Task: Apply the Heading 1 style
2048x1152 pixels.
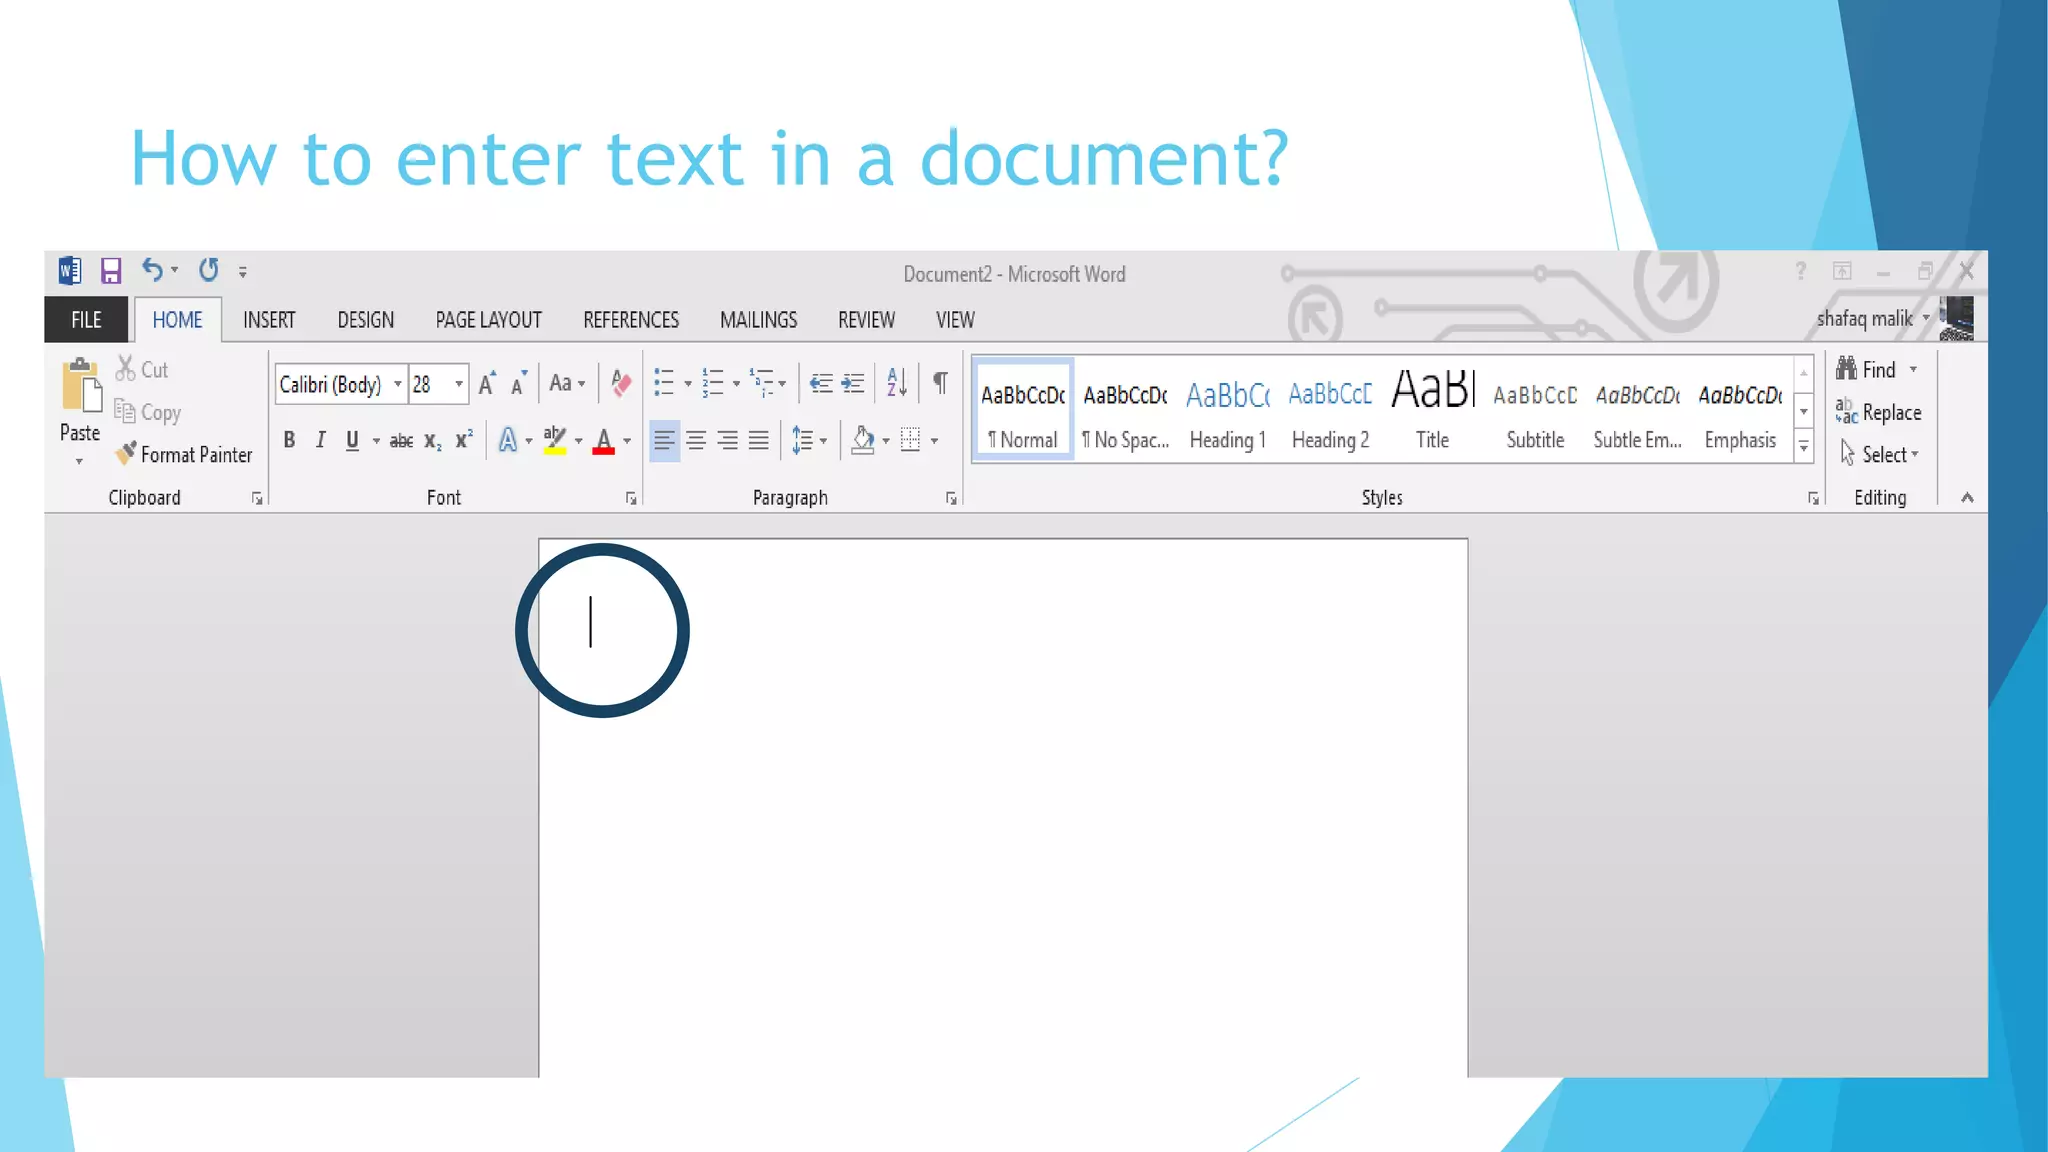Action: point(1228,412)
